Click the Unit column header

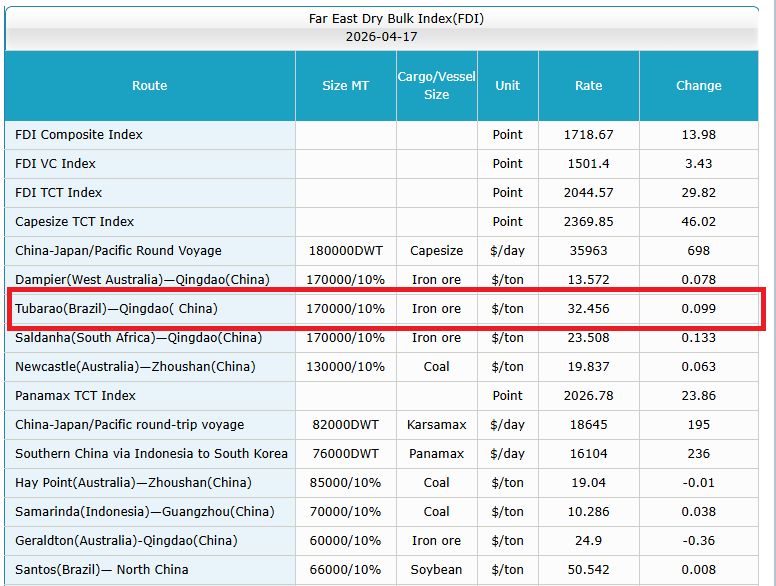point(508,86)
